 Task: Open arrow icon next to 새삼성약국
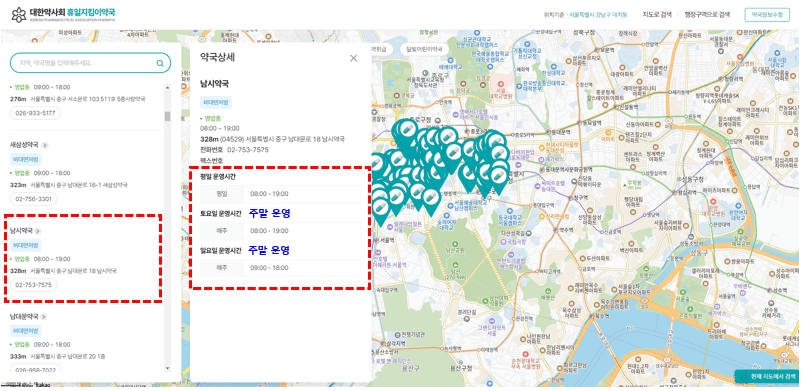pos(45,145)
